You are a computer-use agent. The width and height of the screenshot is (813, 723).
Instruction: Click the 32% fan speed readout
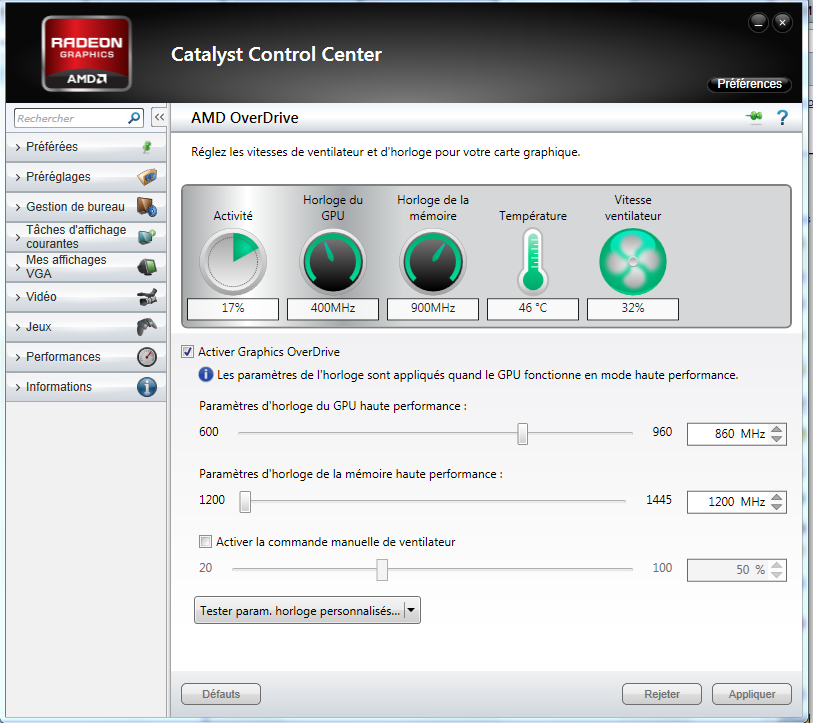point(633,308)
